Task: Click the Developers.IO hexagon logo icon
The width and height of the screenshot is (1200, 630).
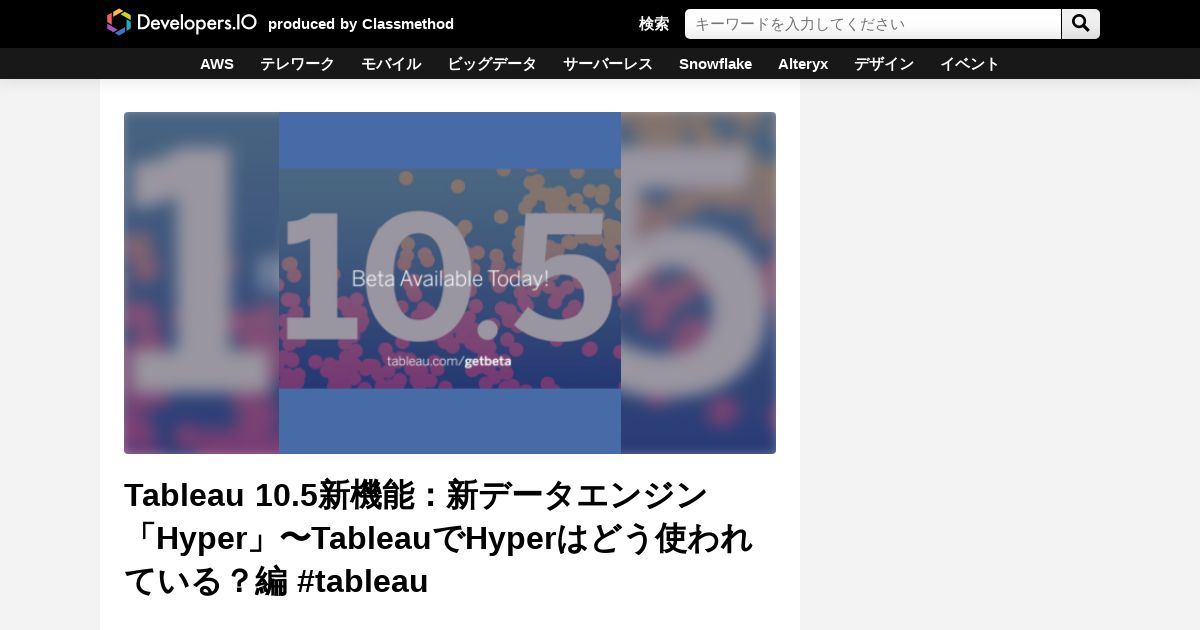Action: click(119, 22)
